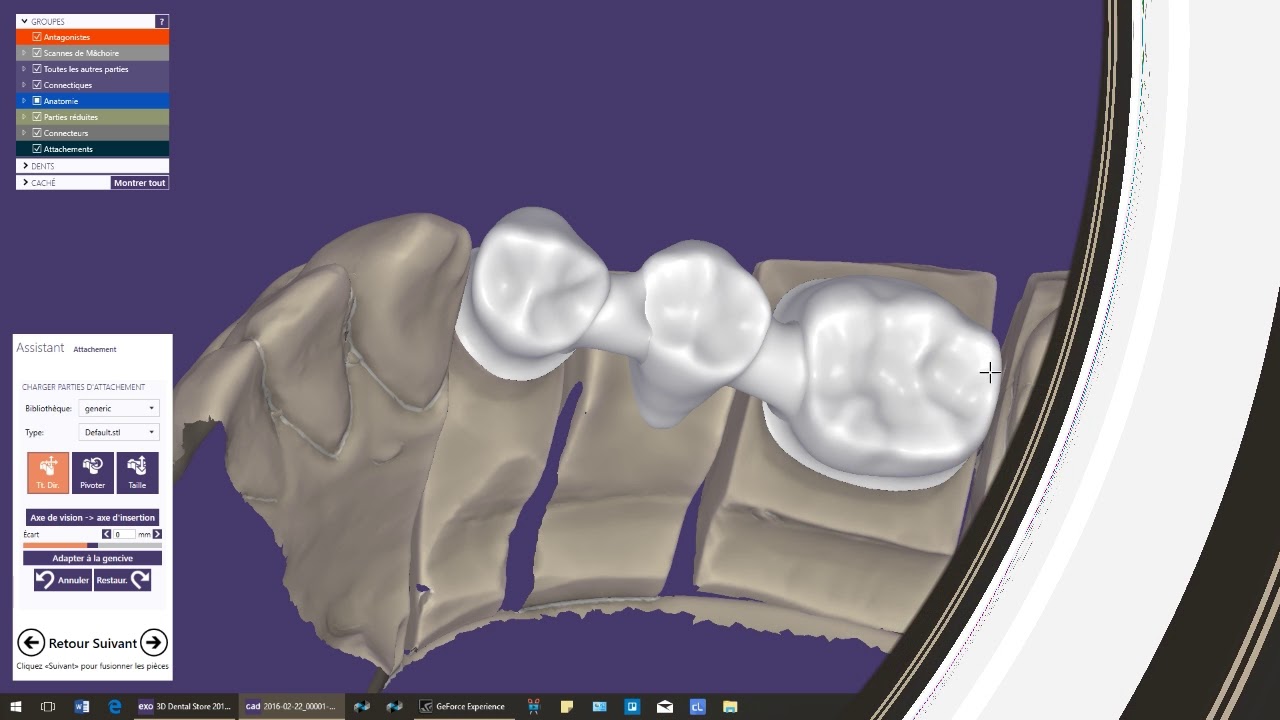Decrease Écart value with left arrow

[107, 534]
